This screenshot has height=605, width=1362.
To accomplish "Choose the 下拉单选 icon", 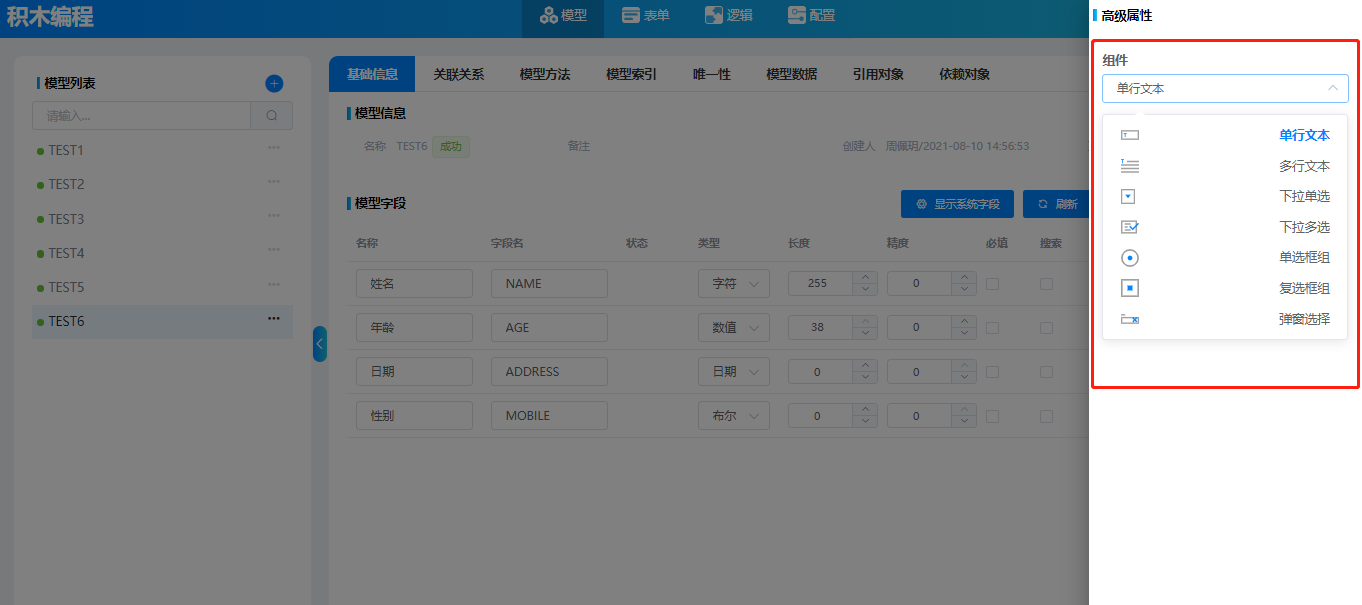I will click(1128, 196).
